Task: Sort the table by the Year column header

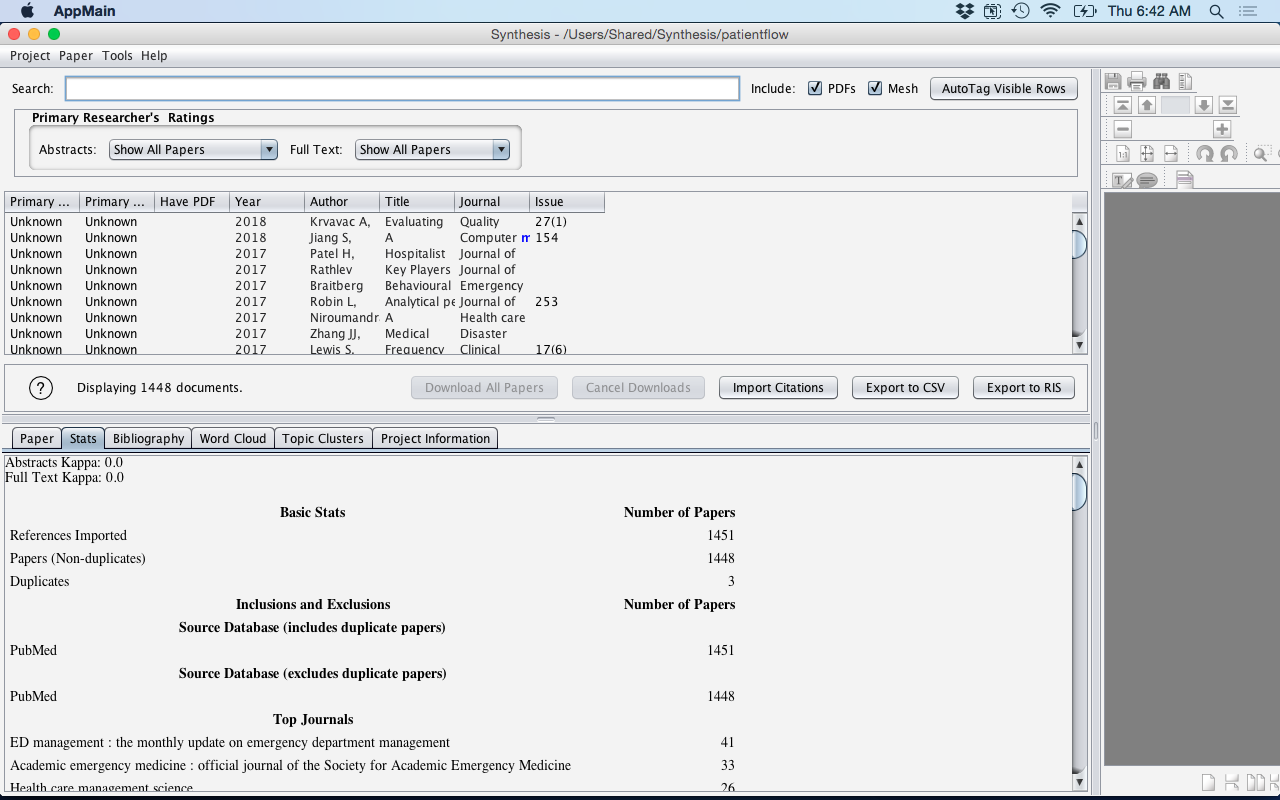Action: [266, 202]
